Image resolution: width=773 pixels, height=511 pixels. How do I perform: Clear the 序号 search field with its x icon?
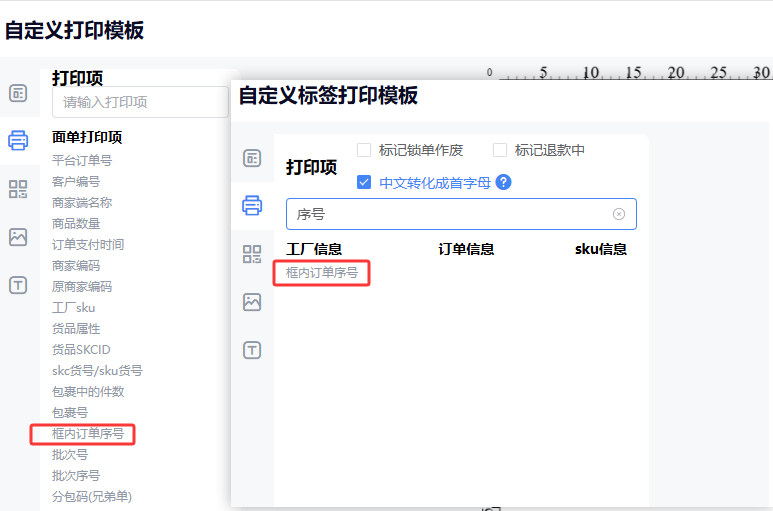click(619, 214)
